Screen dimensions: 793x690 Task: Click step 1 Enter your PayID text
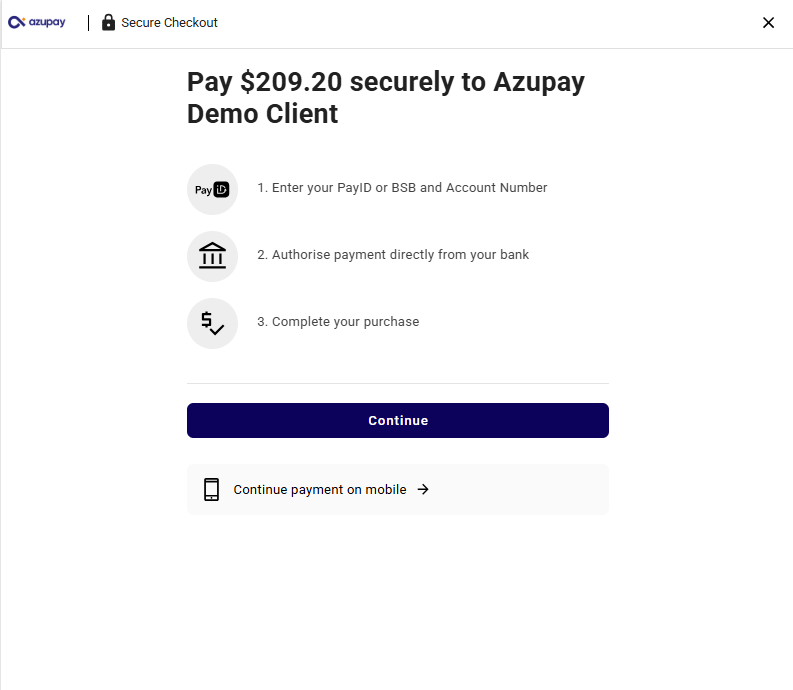click(402, 188)
